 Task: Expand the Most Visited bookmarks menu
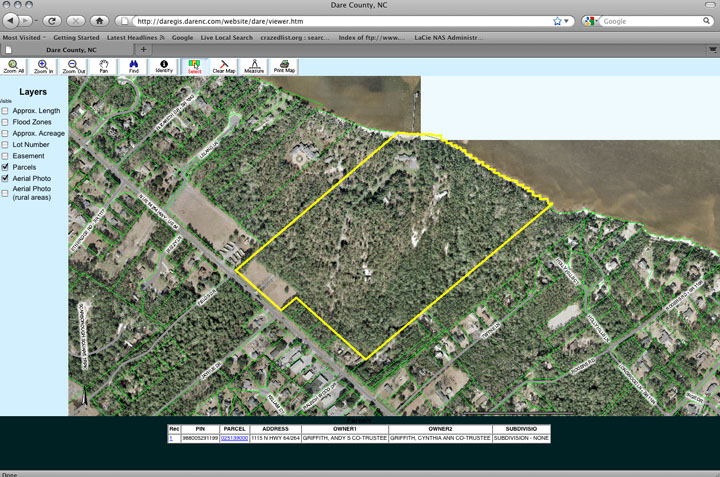[24, 38]
